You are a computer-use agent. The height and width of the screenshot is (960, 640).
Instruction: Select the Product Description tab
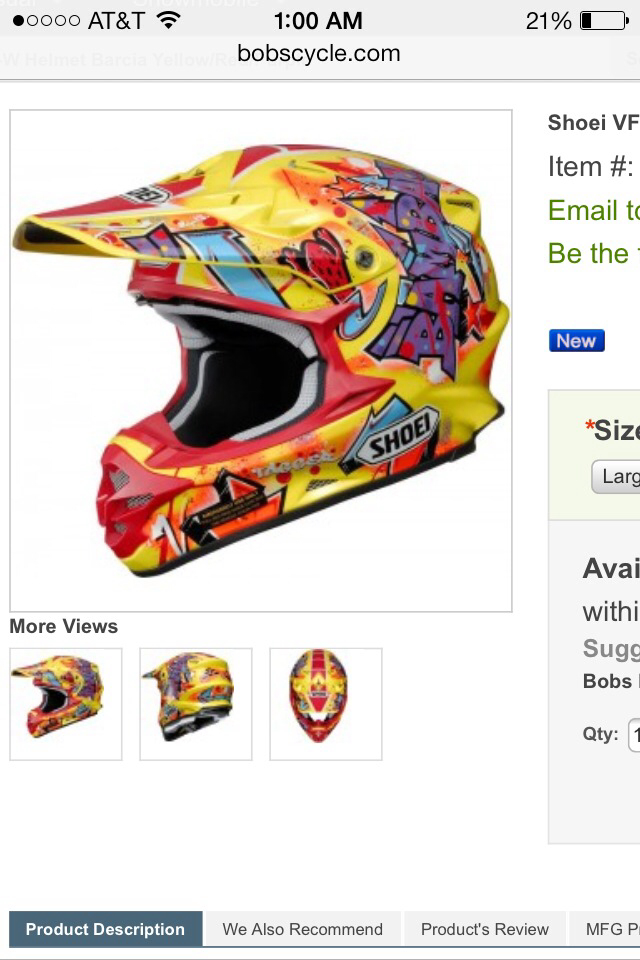pos(105,929)
